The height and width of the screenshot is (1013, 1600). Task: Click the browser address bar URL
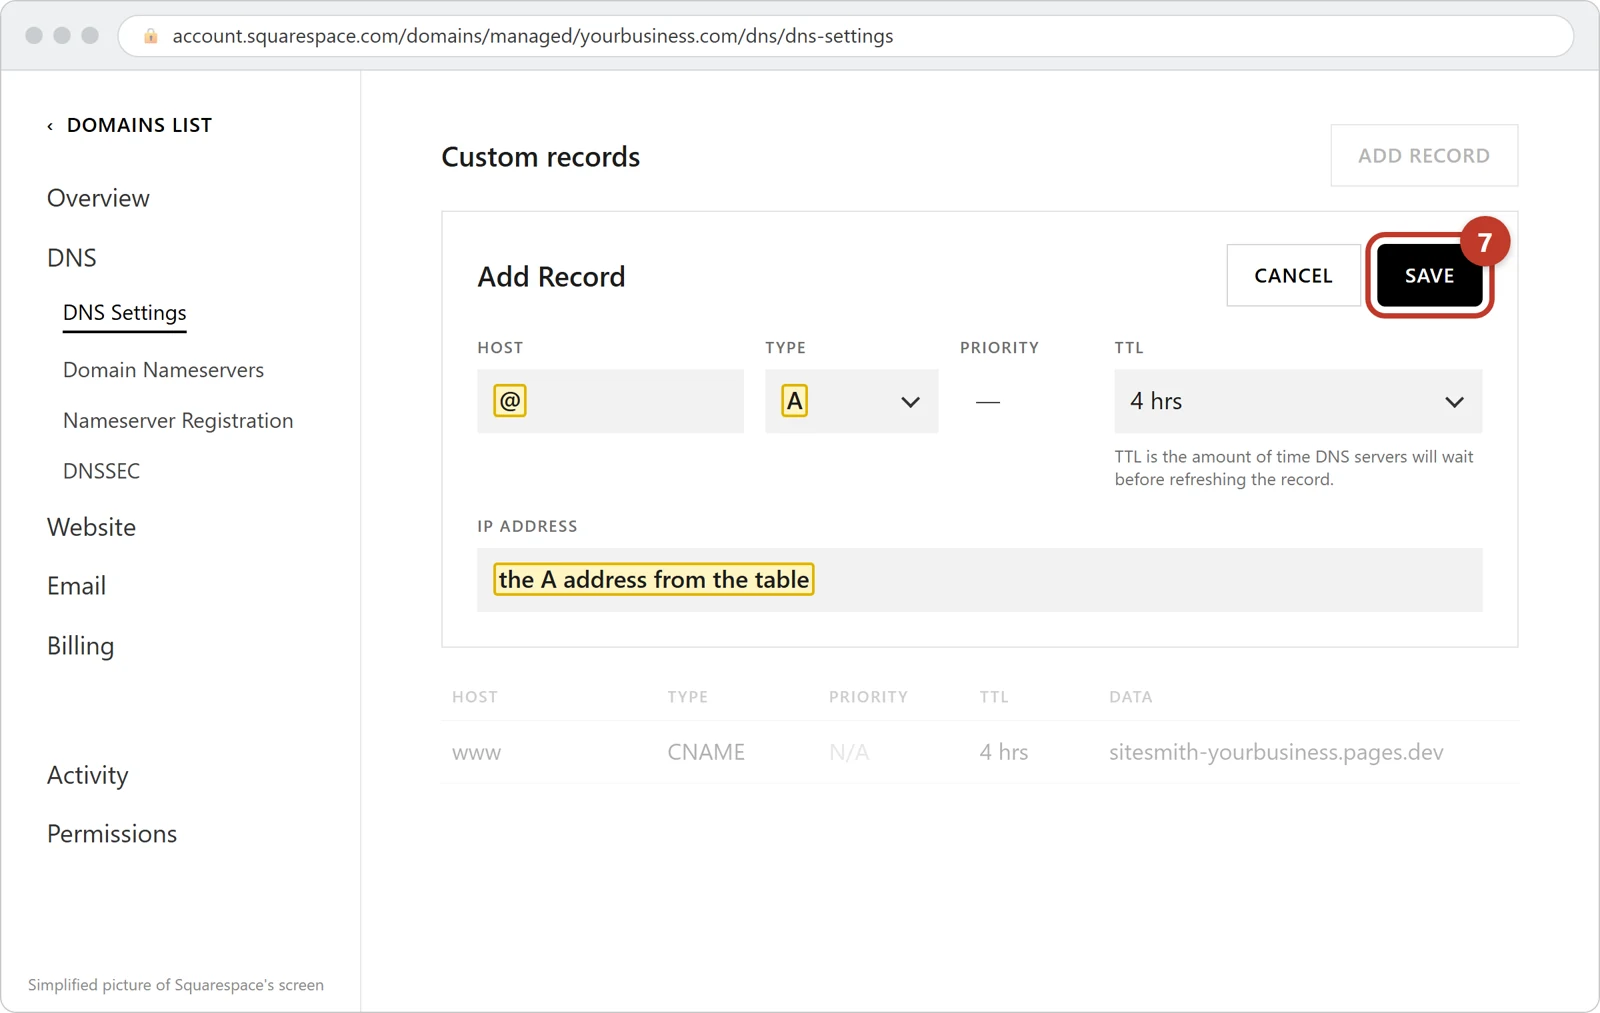[x=533, y=36]
